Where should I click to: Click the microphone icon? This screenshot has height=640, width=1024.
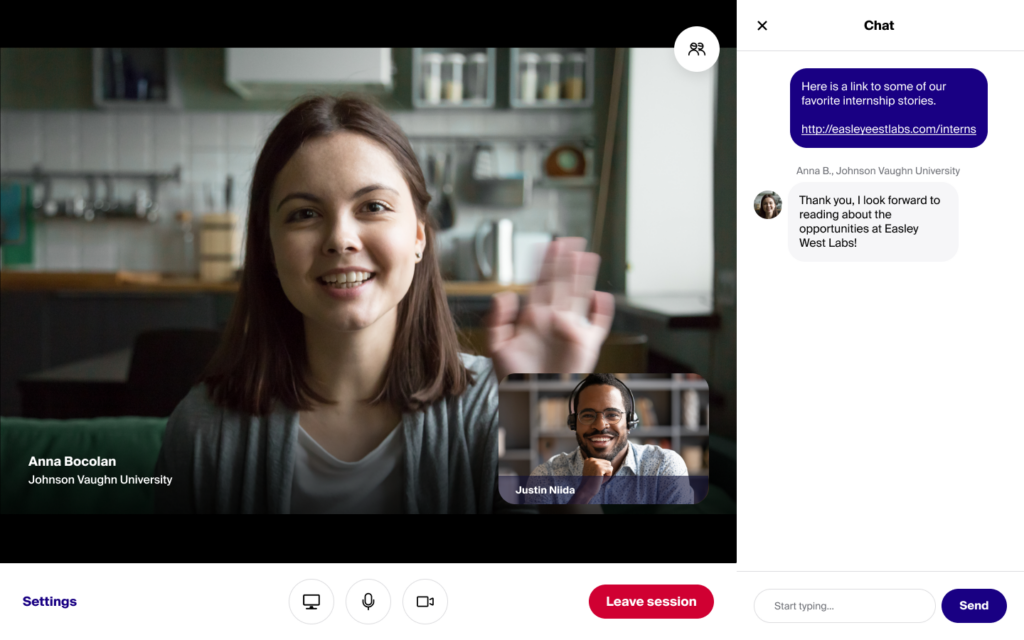(x=368, y=601)
